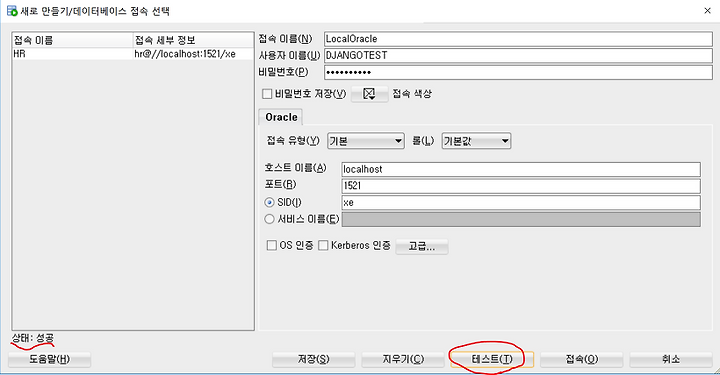This screenshot has height=375, width=720.
Task: Open the connection type dropdown
Action: 366,141
